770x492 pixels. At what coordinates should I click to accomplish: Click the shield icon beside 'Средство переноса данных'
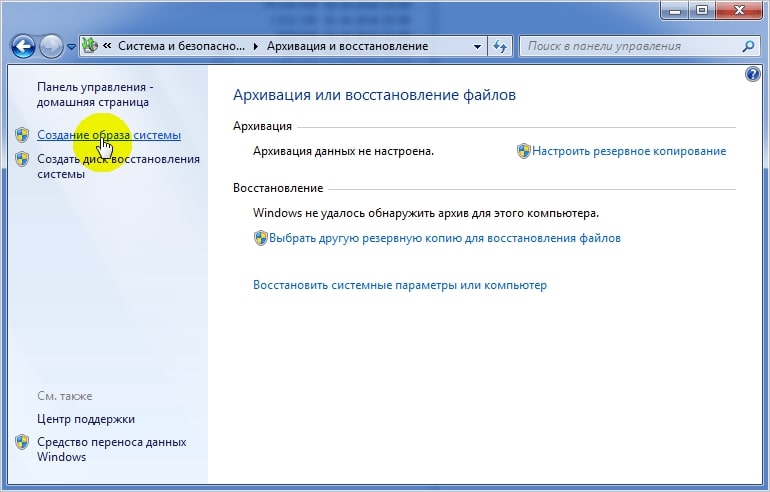(22, 442)
